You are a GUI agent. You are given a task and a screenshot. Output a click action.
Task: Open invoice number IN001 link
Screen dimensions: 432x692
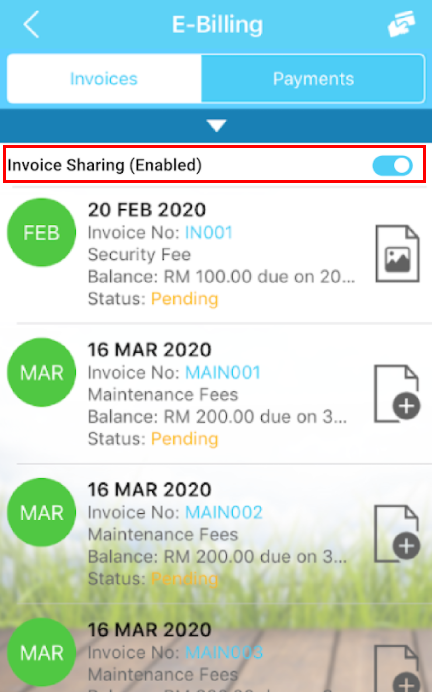click(x=208, y=232)
